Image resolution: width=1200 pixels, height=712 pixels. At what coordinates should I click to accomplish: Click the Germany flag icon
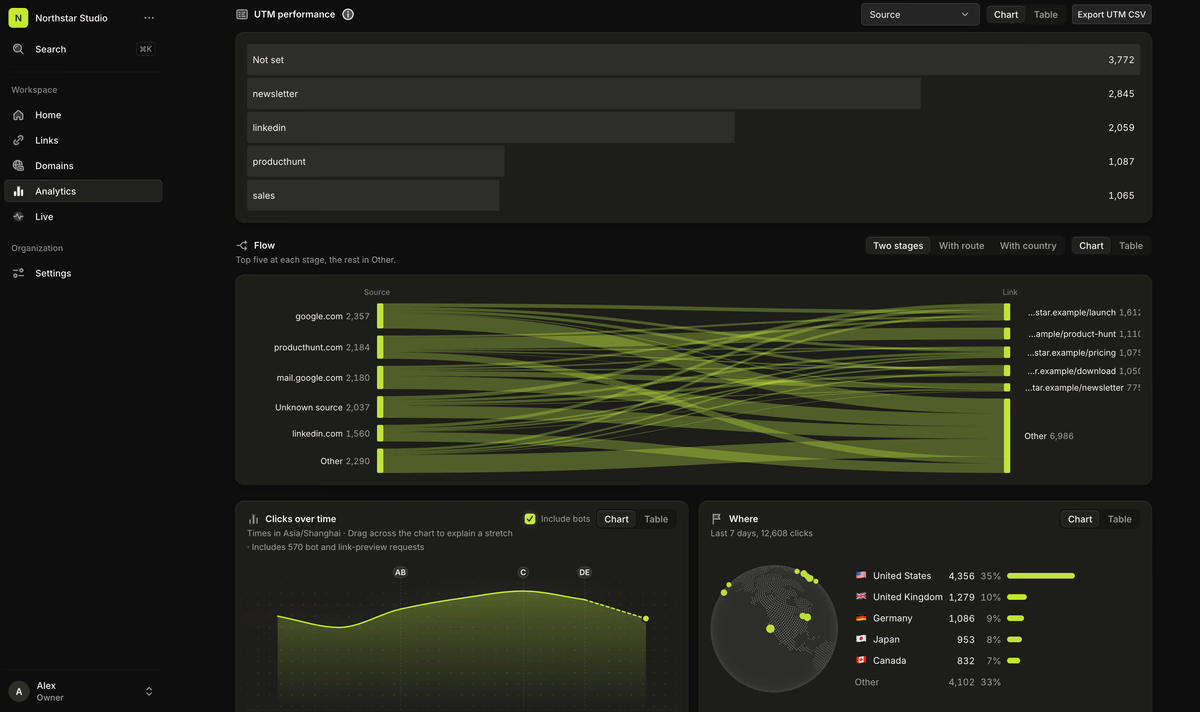pyautogui.click(x=861, y=618)
